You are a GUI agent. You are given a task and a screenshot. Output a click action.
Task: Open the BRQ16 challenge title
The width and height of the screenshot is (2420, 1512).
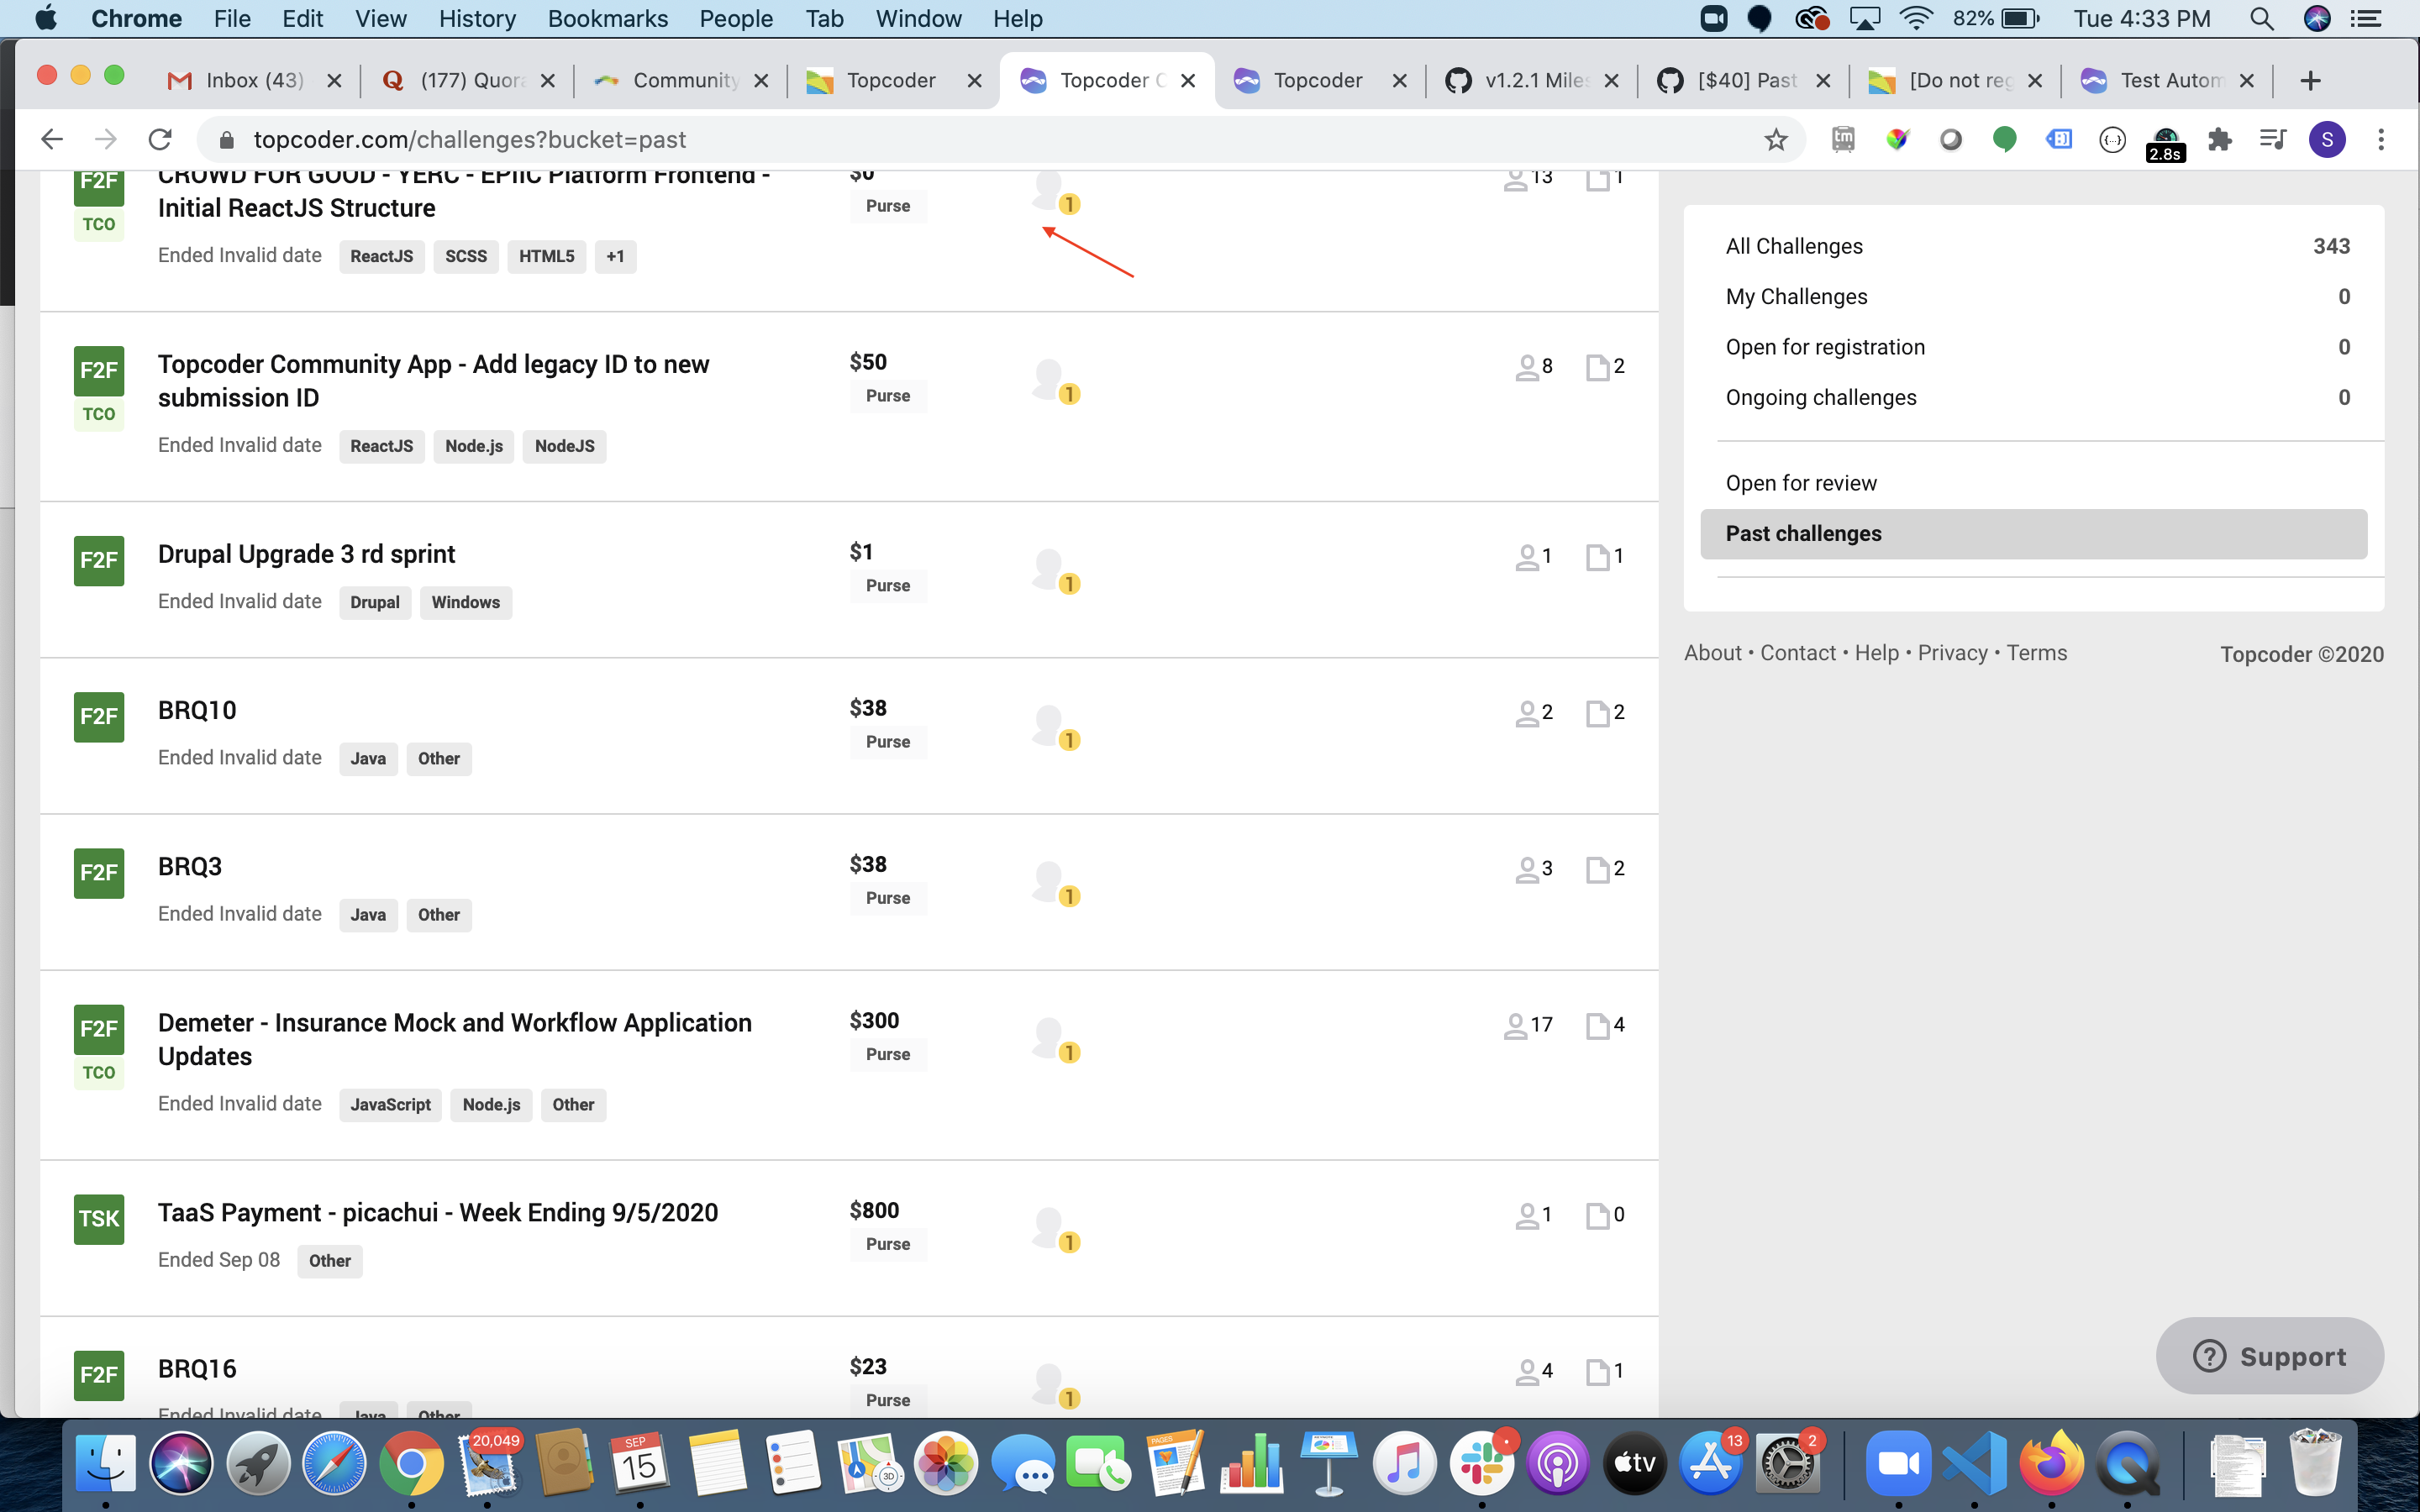click(x=197, y=1369)
